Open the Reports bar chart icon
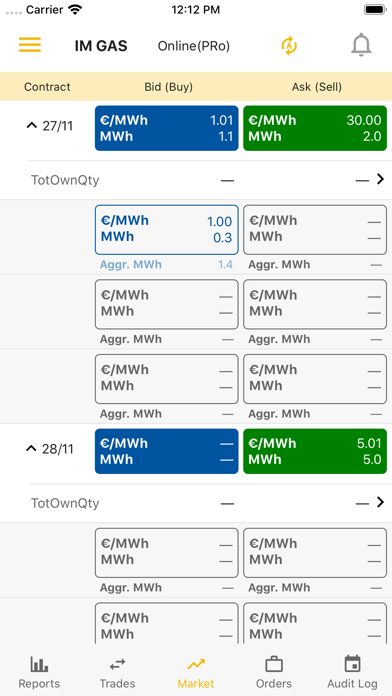The height and width of the screenshot is (696, 392). (x=39, y=664)
